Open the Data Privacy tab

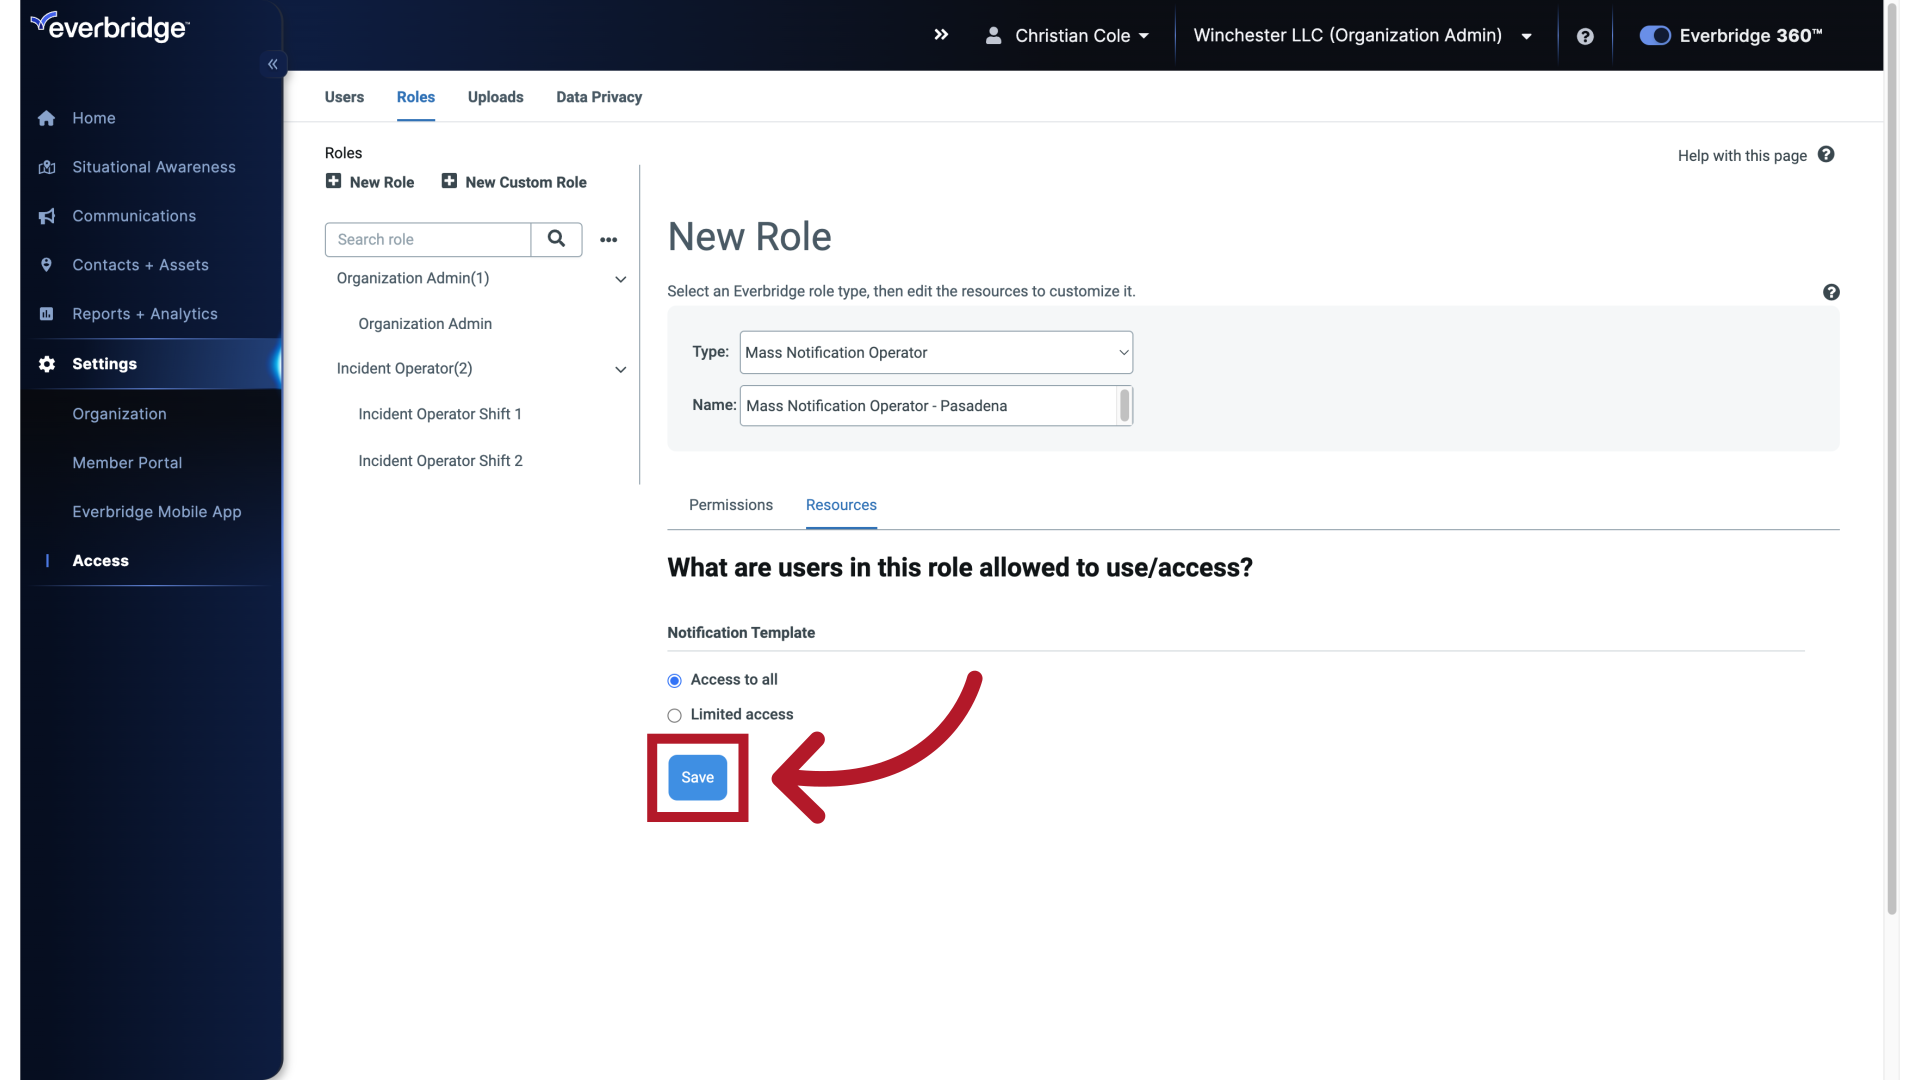(599, 97)
